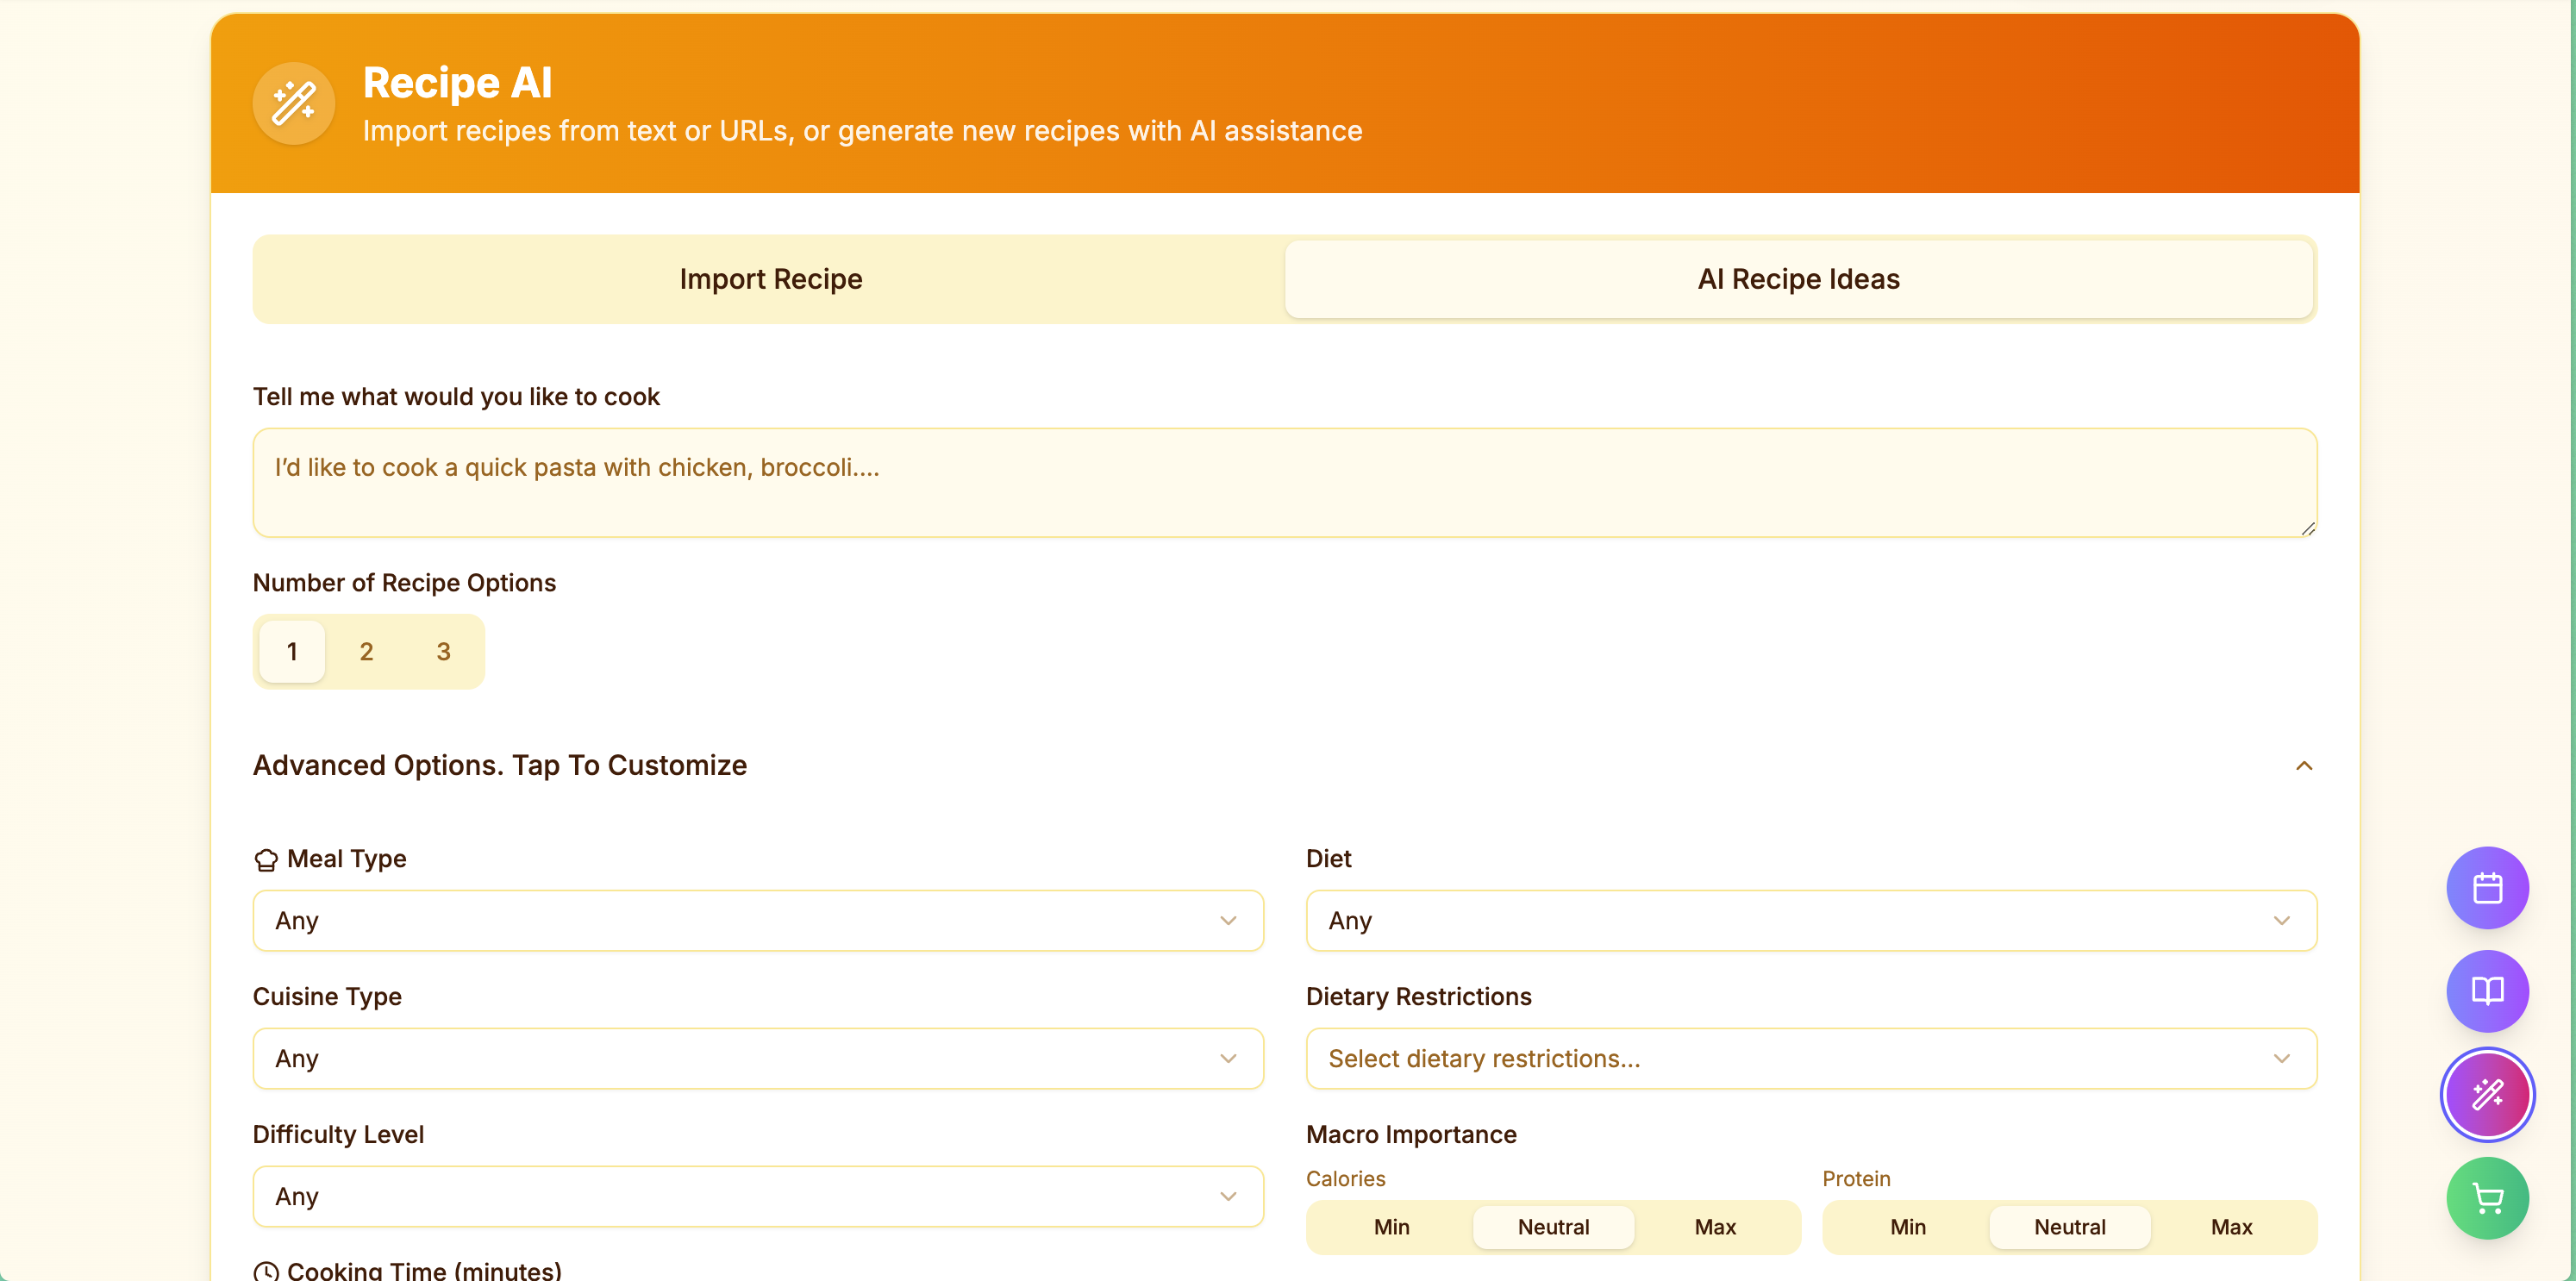This screenshot has width=2576, height=1281.
Task: Switch to the Import Recipe tab
Action: (x=770, y=279)
